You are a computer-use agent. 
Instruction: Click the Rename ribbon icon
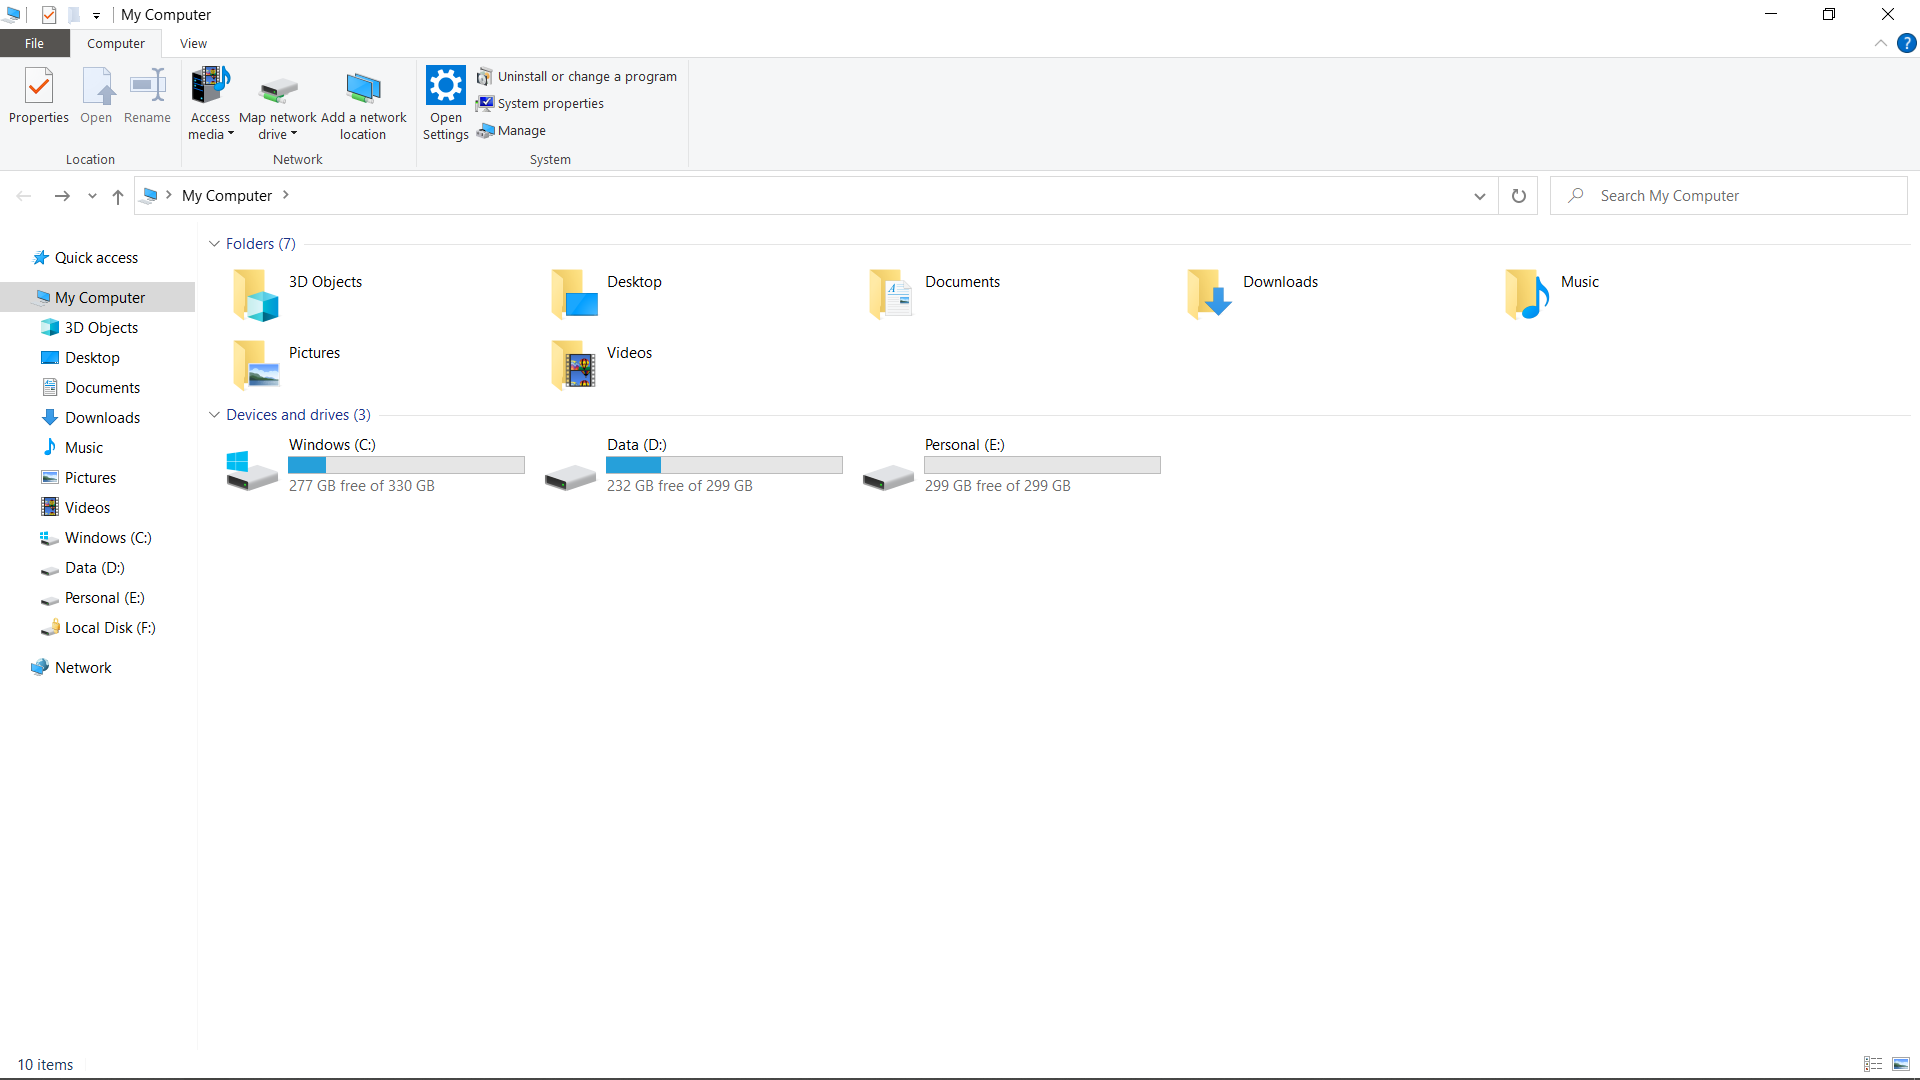pyautogui.click(x=147, y=96)
